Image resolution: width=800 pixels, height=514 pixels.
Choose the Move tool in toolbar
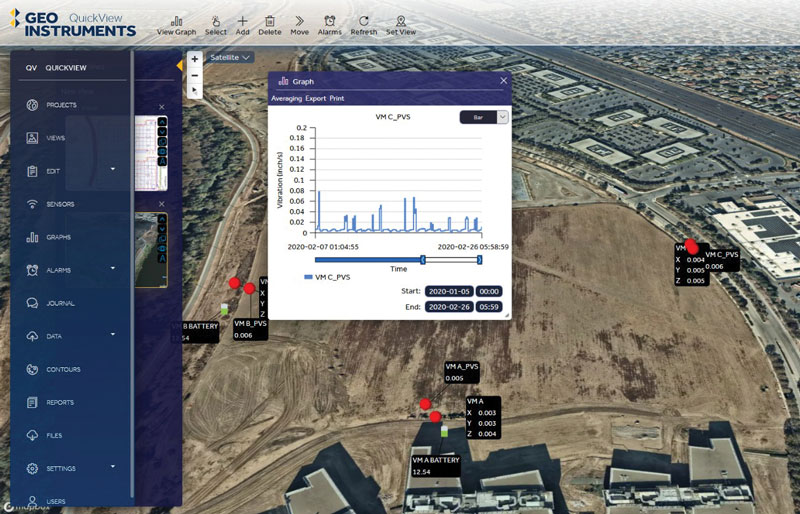pos(299,25)
